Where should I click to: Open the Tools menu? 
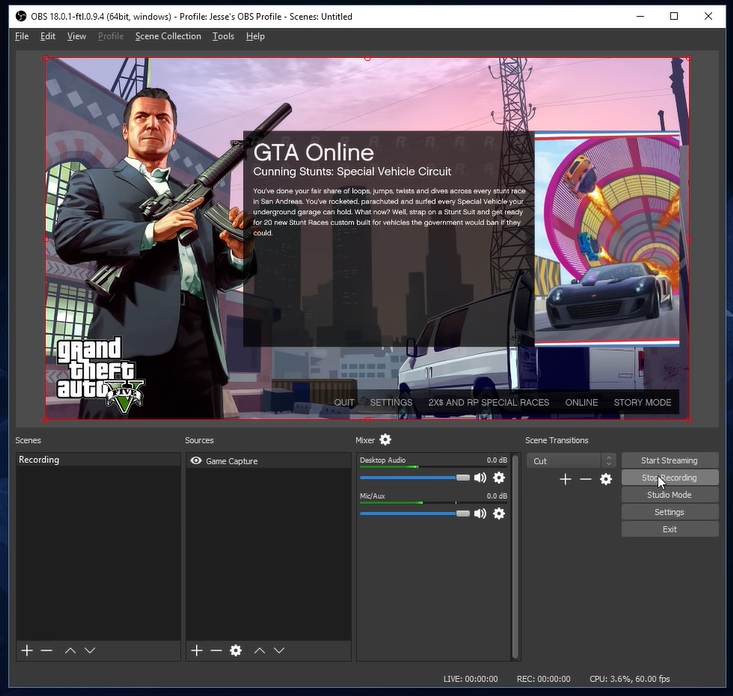tap(223, 36)
